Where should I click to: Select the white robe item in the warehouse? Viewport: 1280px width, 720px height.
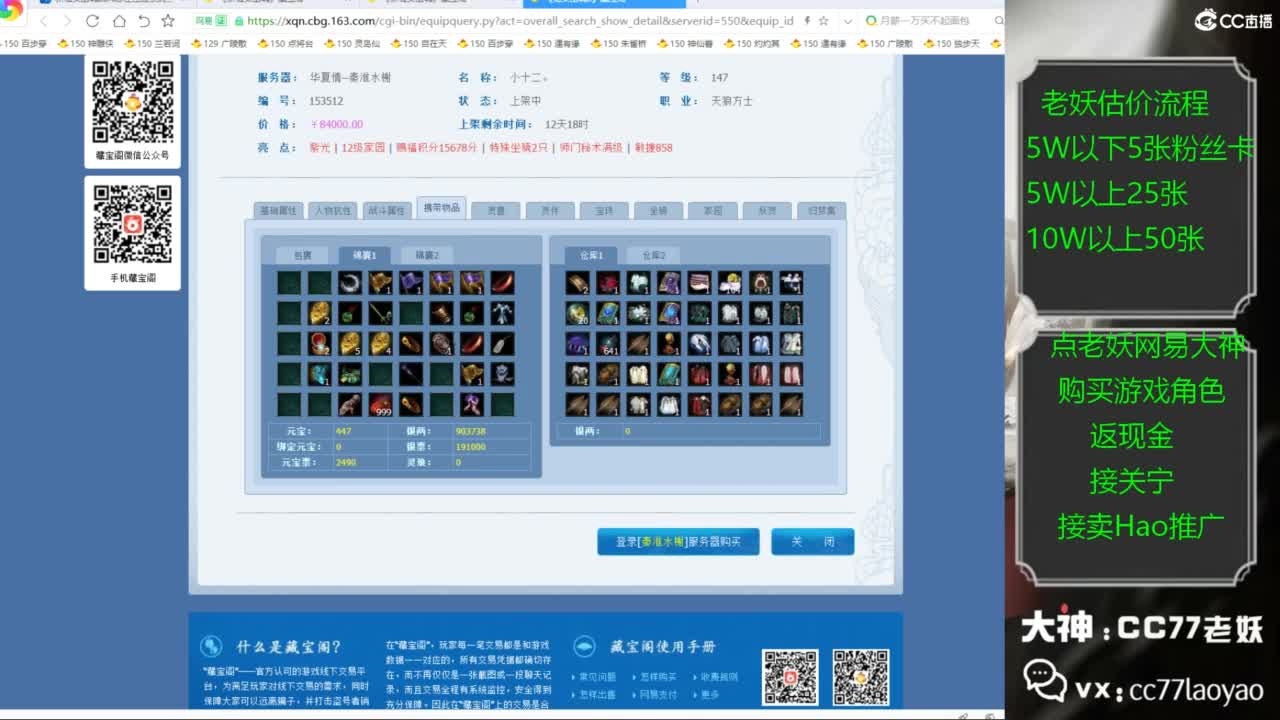(671, 405)
